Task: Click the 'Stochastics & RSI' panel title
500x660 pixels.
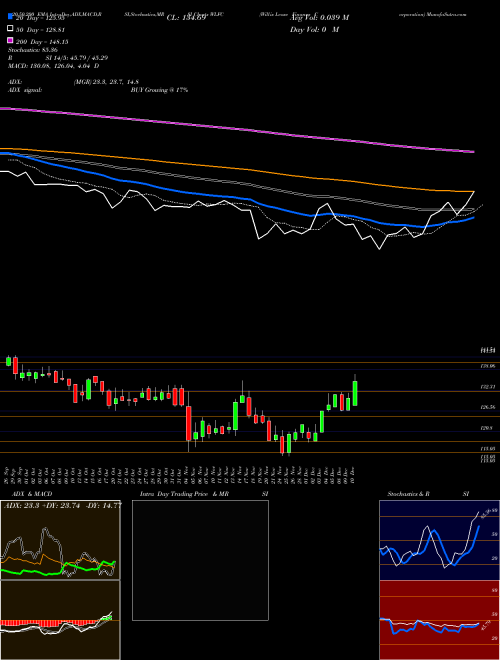Action: click(x=428, y=494)
